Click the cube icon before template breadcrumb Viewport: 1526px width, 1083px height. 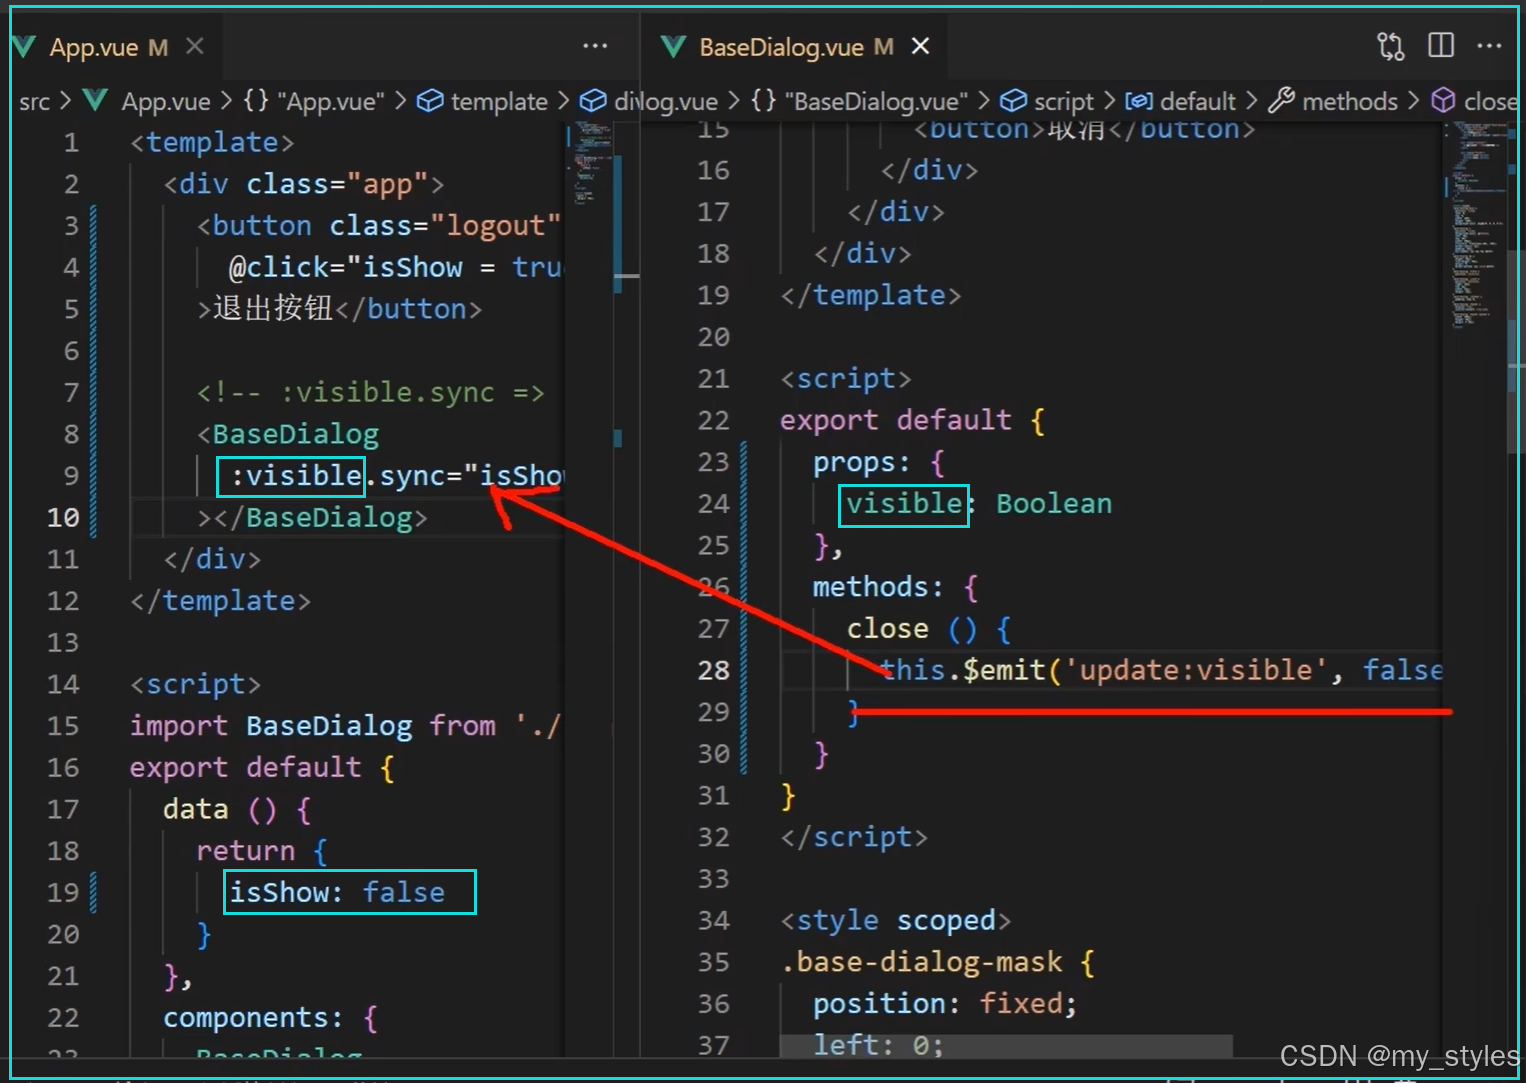tap(430, 101)
